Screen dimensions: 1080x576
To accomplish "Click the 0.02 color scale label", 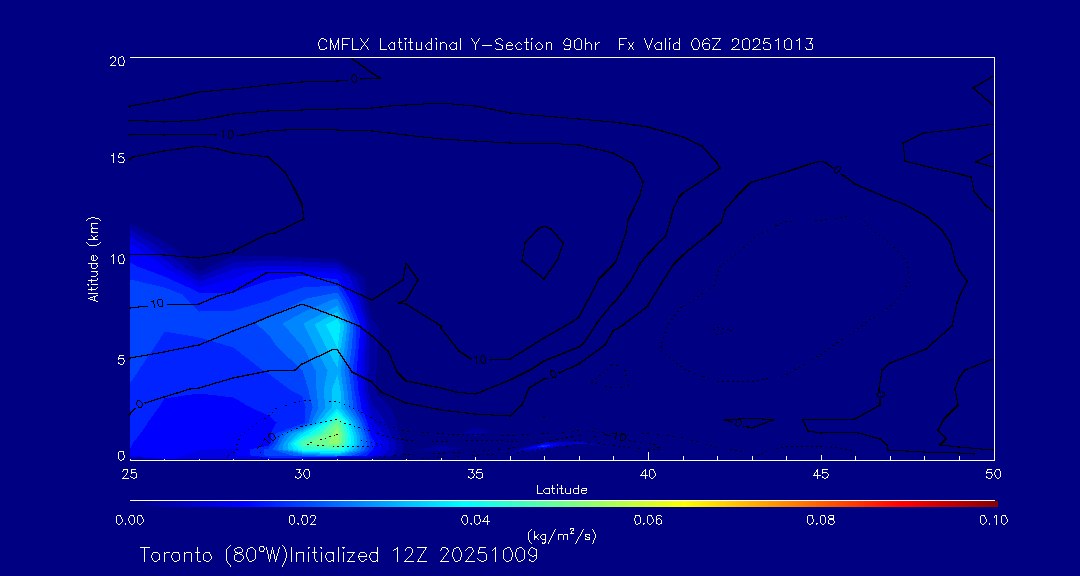I will click(302, 520).
